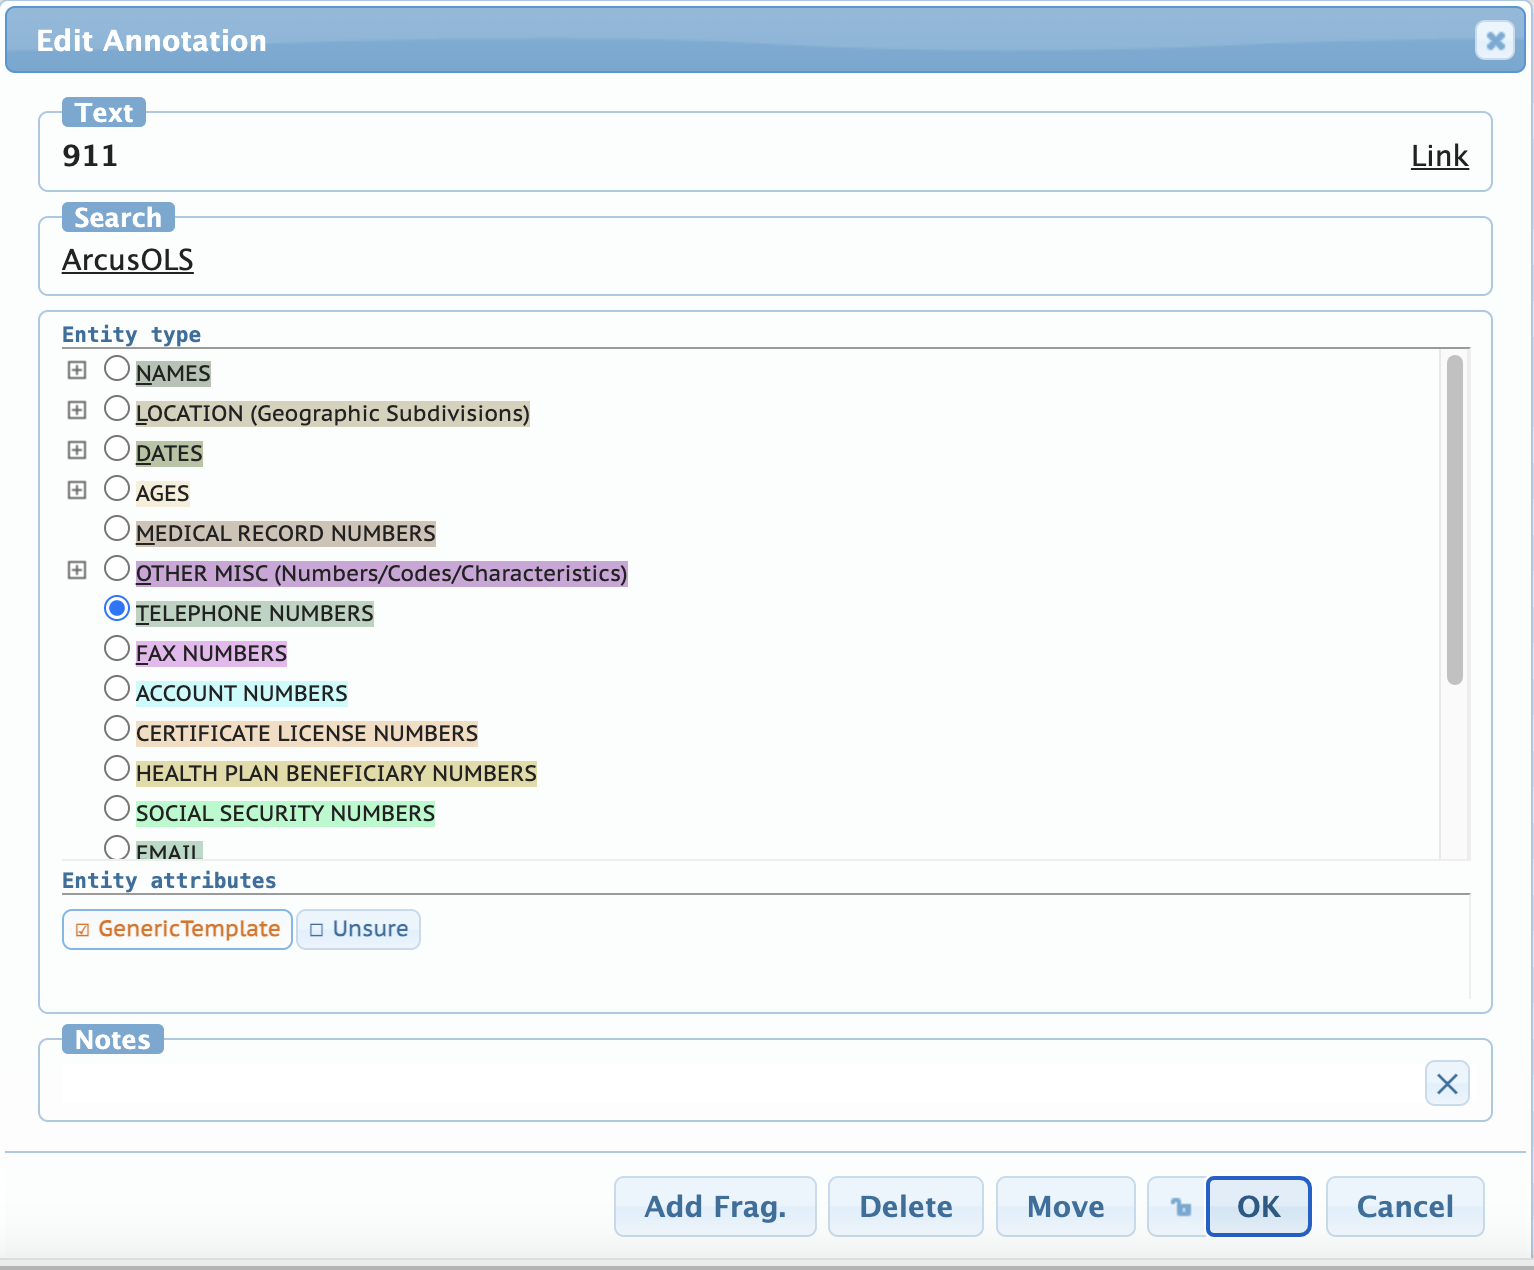This screenshot has height=1270, width=1534.
Task: Select the DATES radio button
Action: (117, 448)
